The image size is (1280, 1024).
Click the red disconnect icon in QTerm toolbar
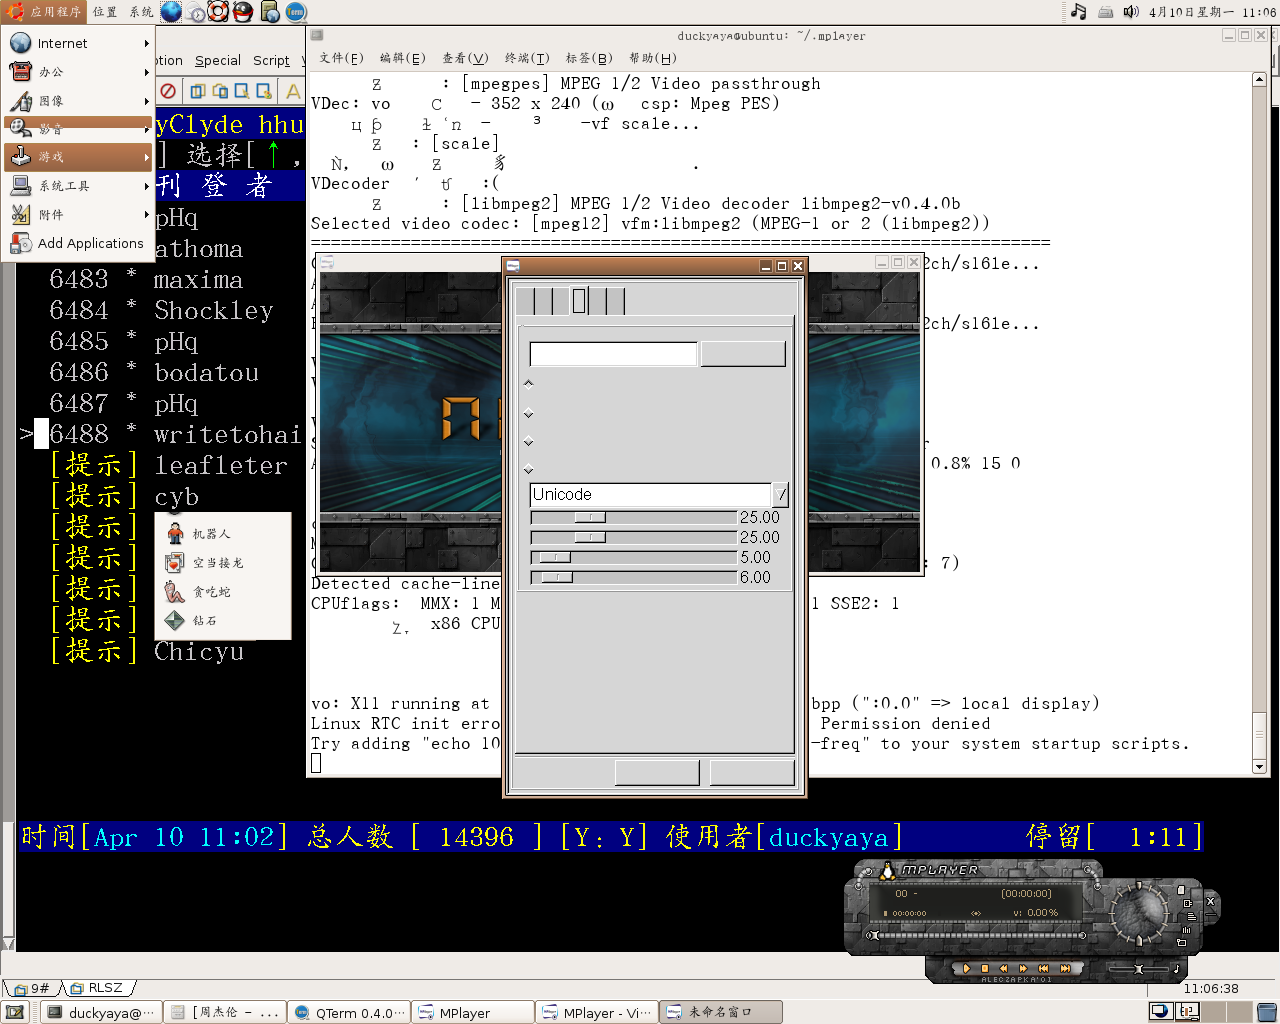168,91
